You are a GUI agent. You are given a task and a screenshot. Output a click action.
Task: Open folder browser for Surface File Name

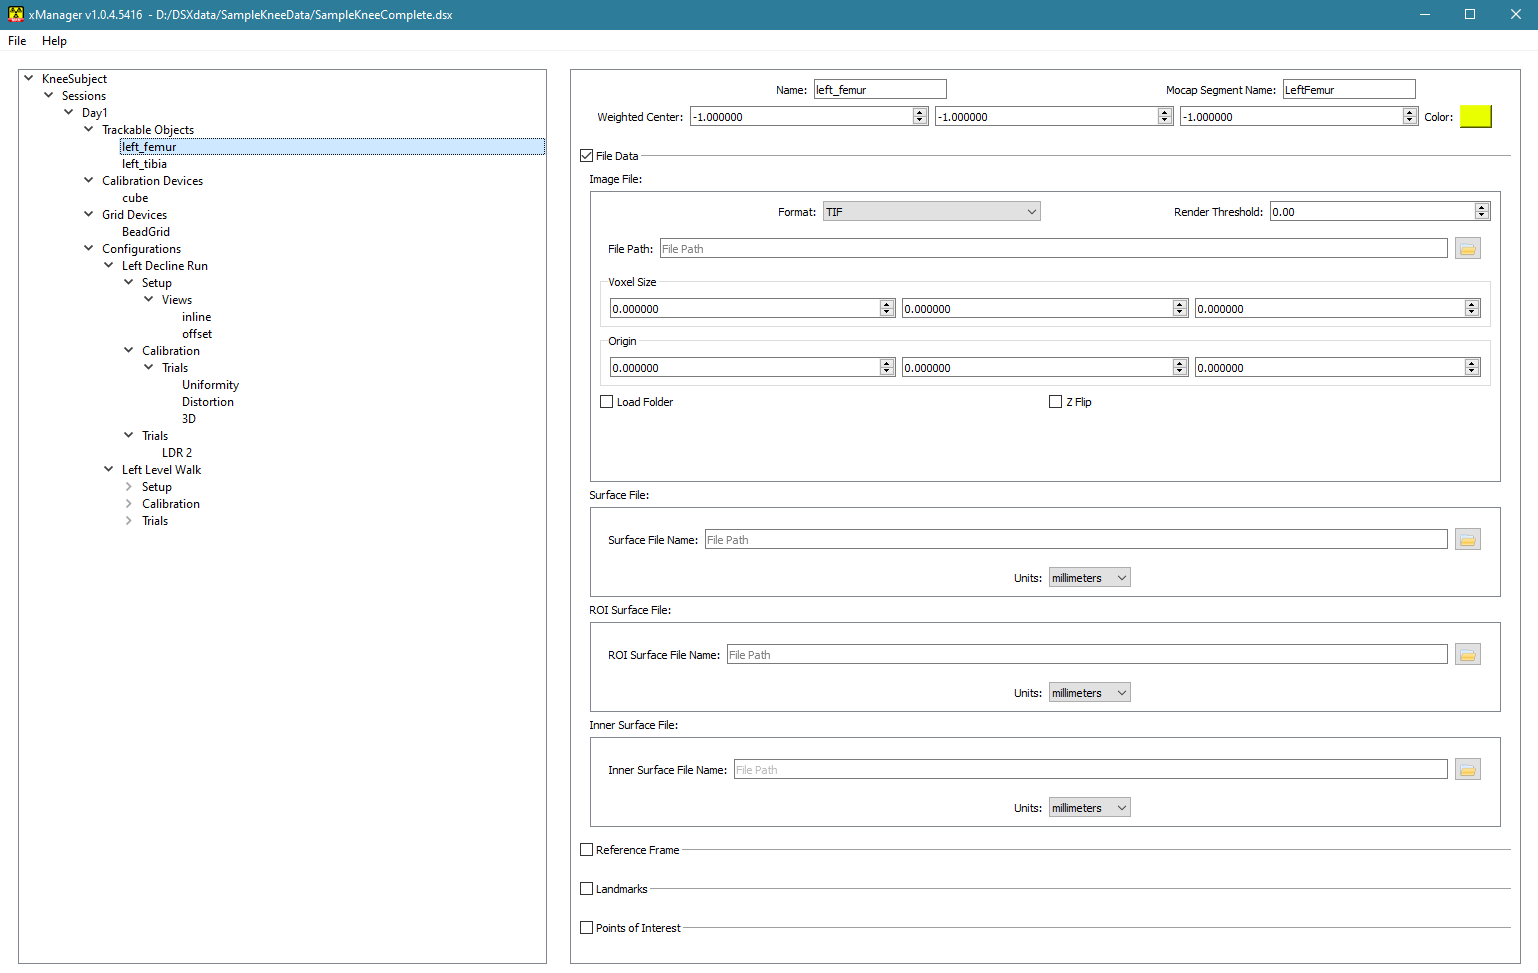(x=1467, y=540)
